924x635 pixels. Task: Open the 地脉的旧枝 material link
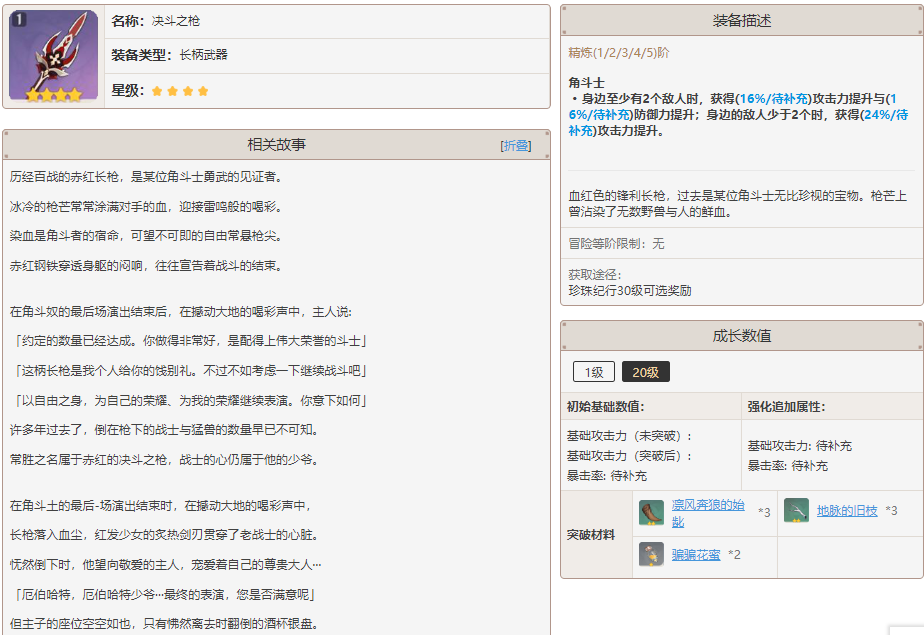click(x=847, y=511)
